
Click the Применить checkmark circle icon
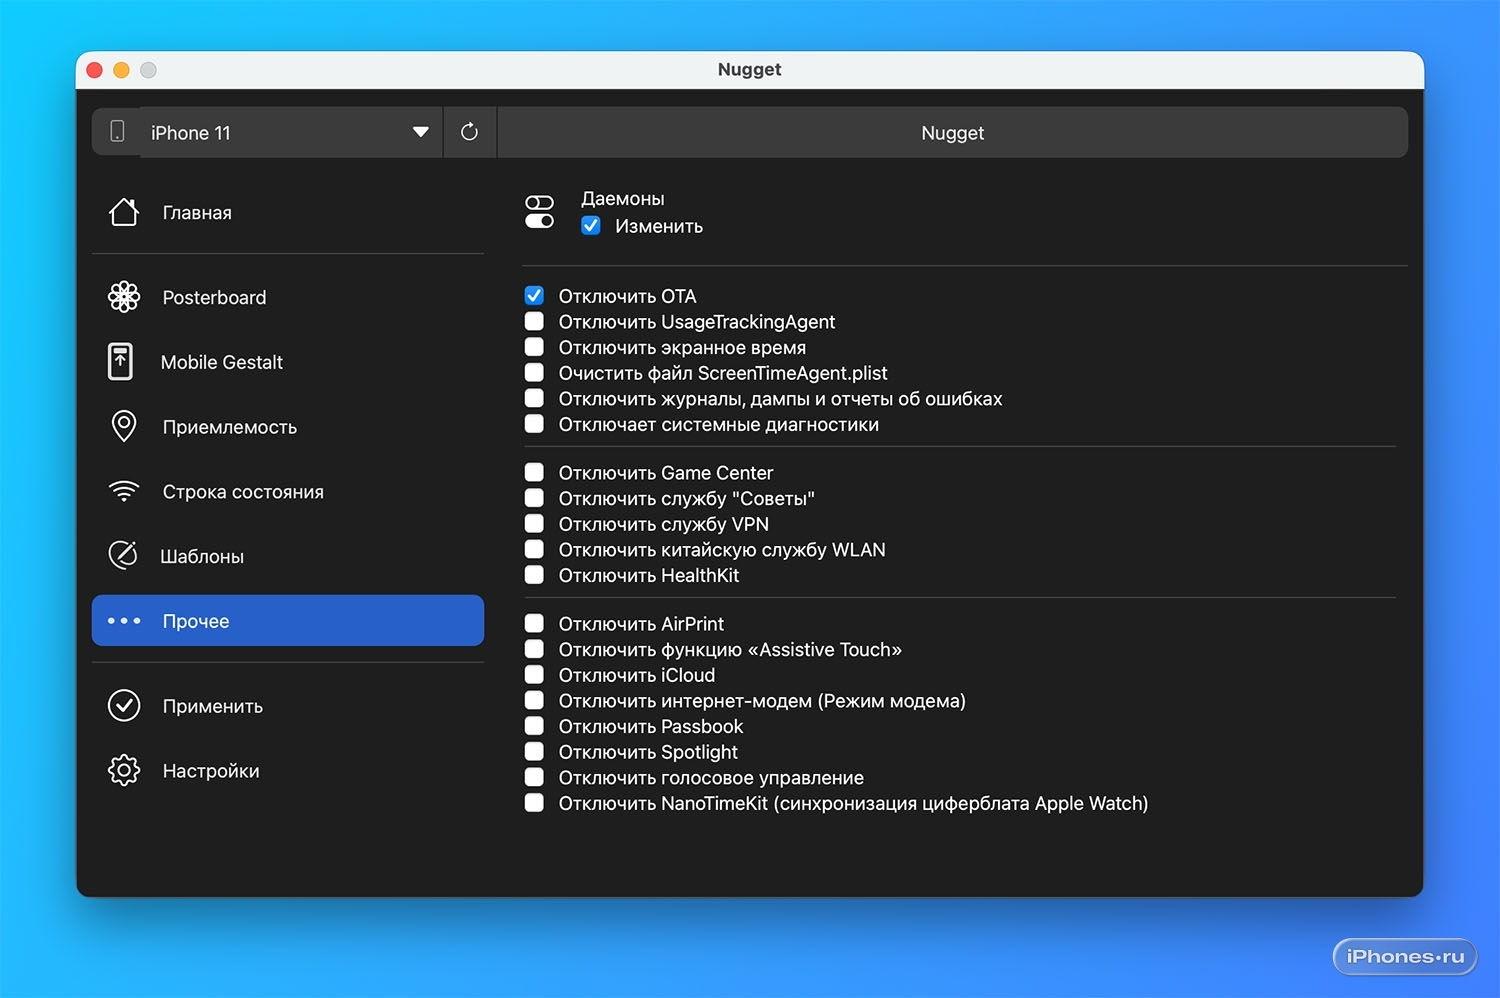tap(124, 706)
